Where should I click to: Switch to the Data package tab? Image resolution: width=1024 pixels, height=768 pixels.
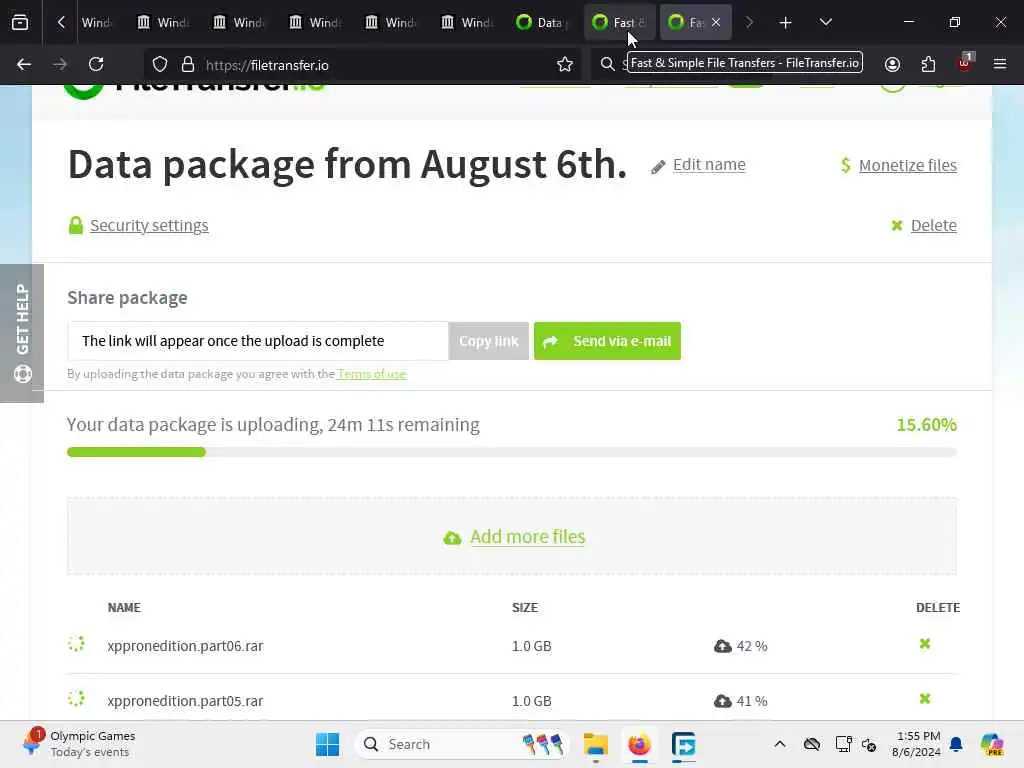pos(542,22)
